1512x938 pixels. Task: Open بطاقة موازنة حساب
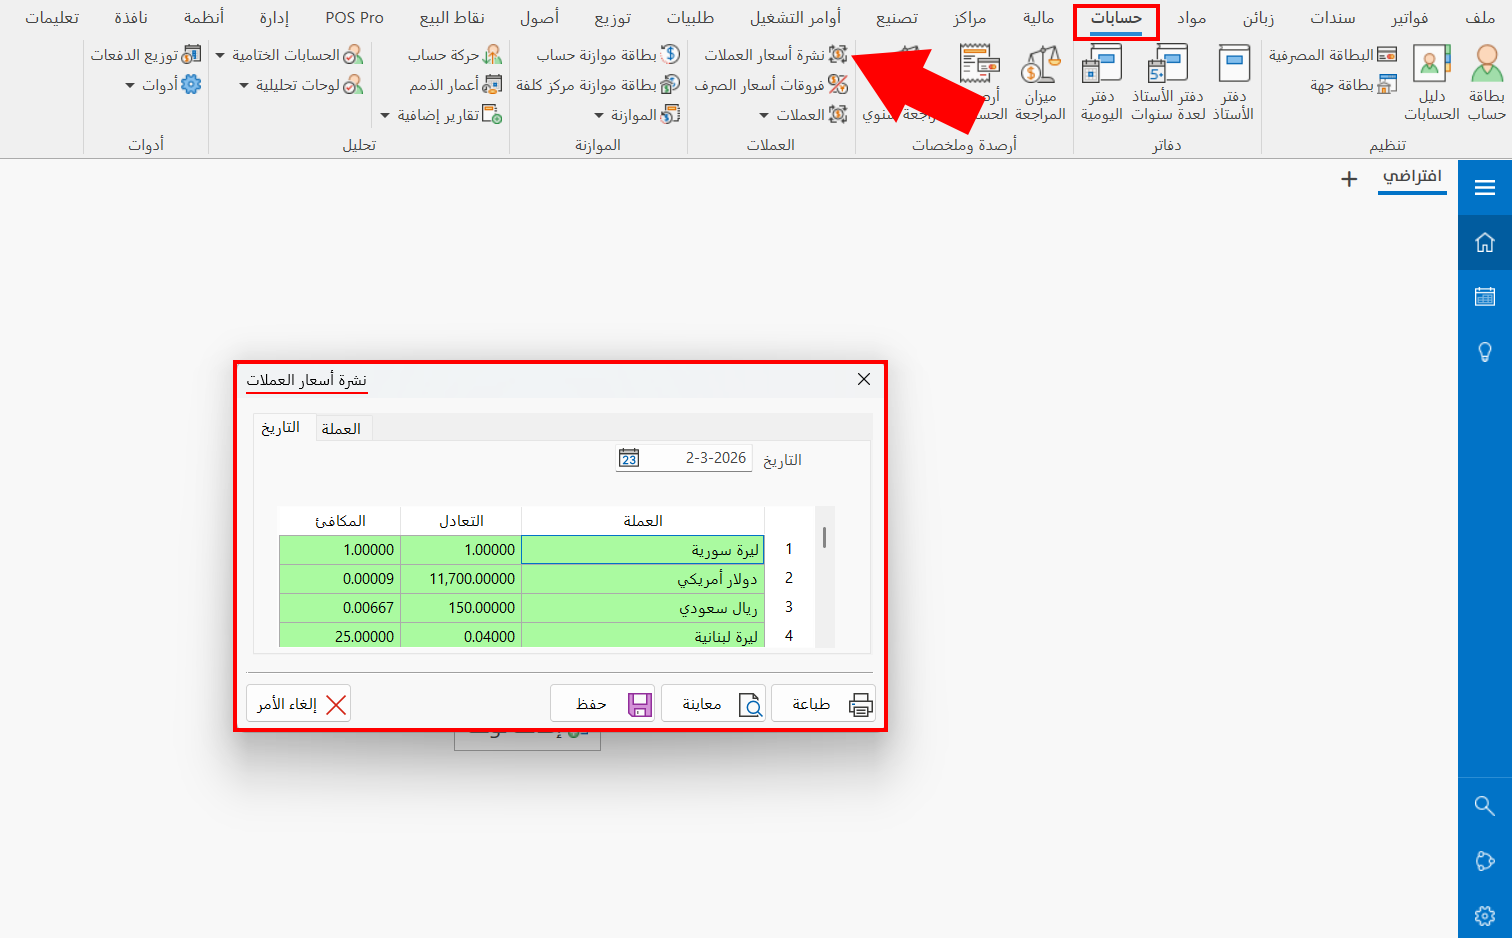608,55
